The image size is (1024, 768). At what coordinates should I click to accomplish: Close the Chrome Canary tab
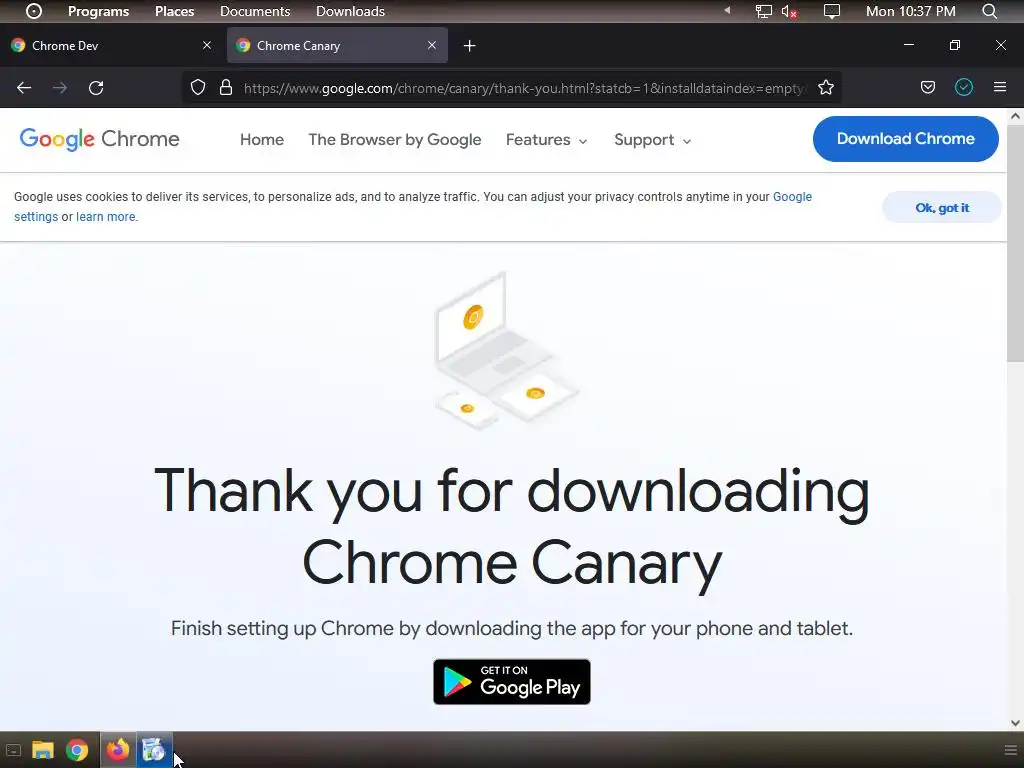coord(432,45)
